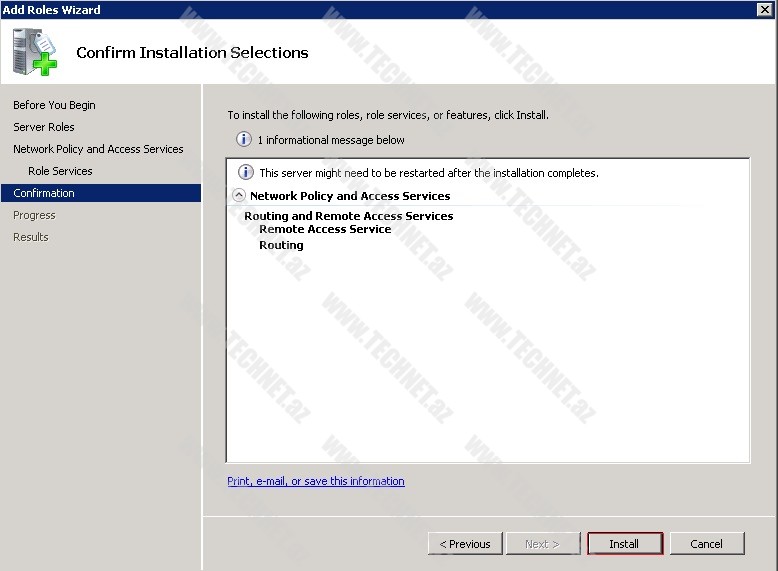778x571 pixels.
Task: Click the Routing entry in the list
Action: pyautogui.click(x=281, y=245)
